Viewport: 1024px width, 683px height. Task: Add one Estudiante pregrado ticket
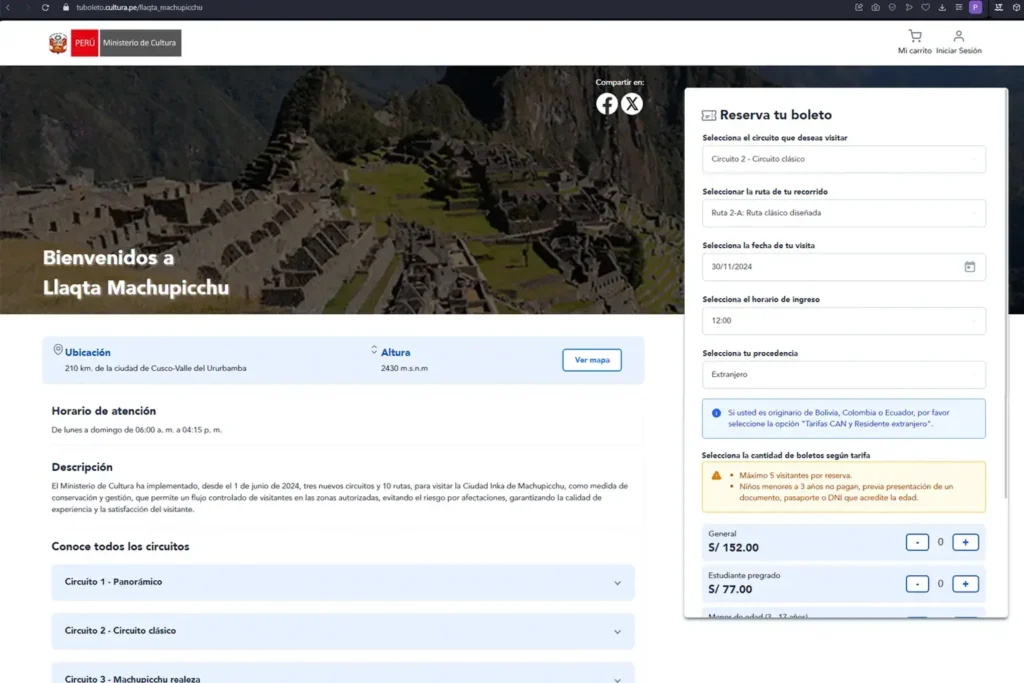tap(965, 584)
